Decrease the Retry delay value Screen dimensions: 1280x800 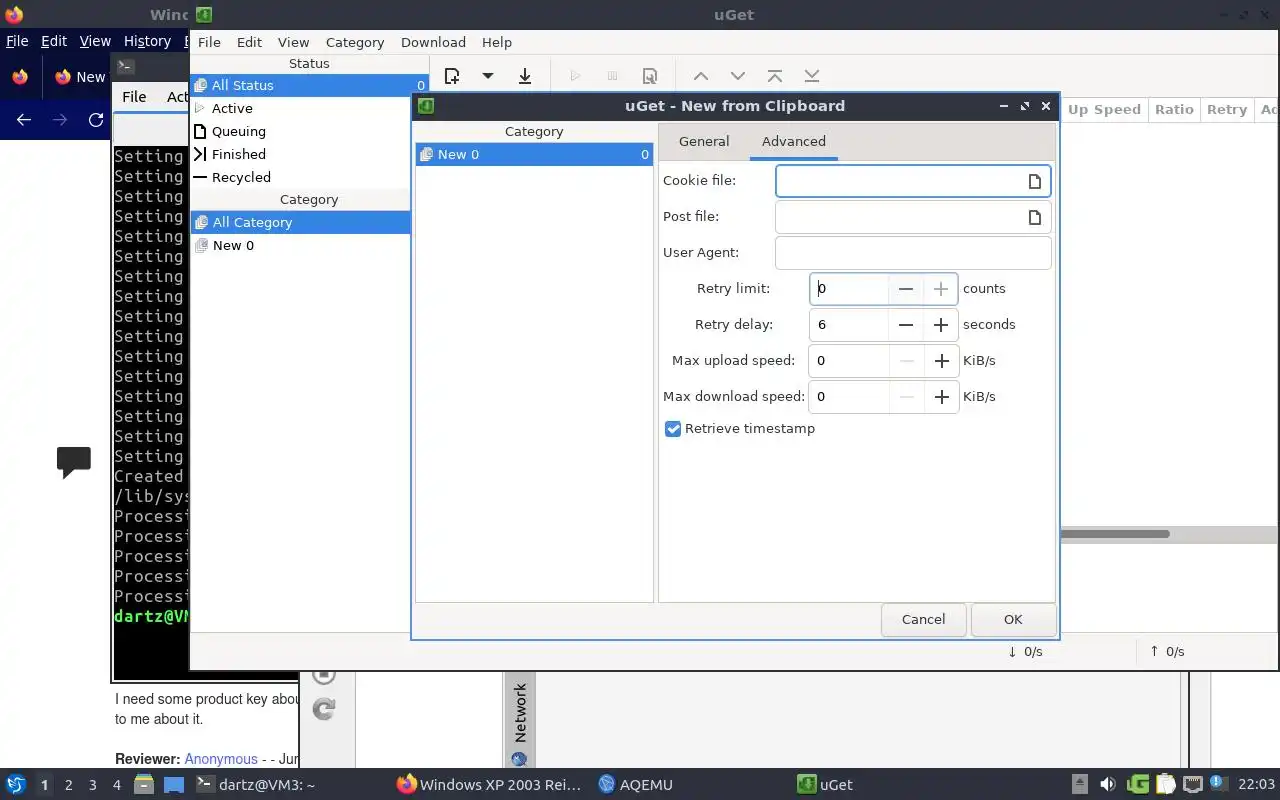tap(906, 325)
